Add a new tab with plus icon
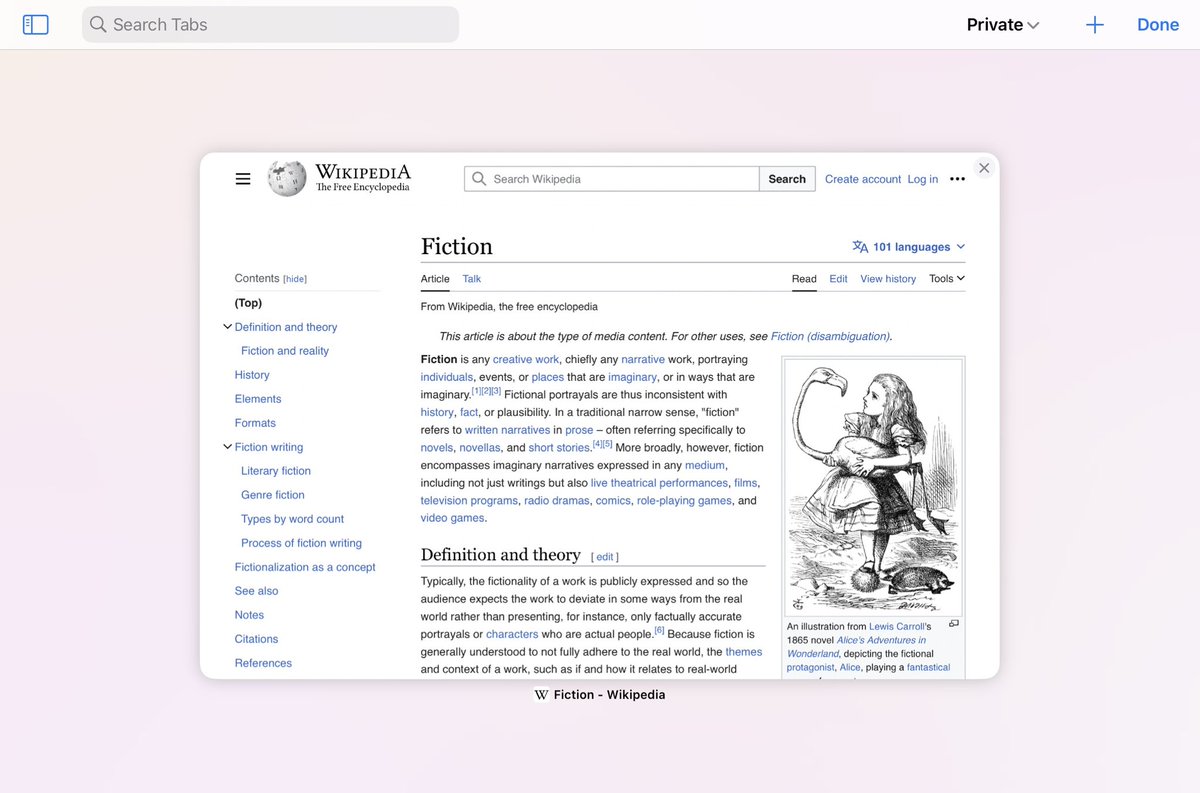The height and width of the screenshot is (793, 1200). (1095, 25)
